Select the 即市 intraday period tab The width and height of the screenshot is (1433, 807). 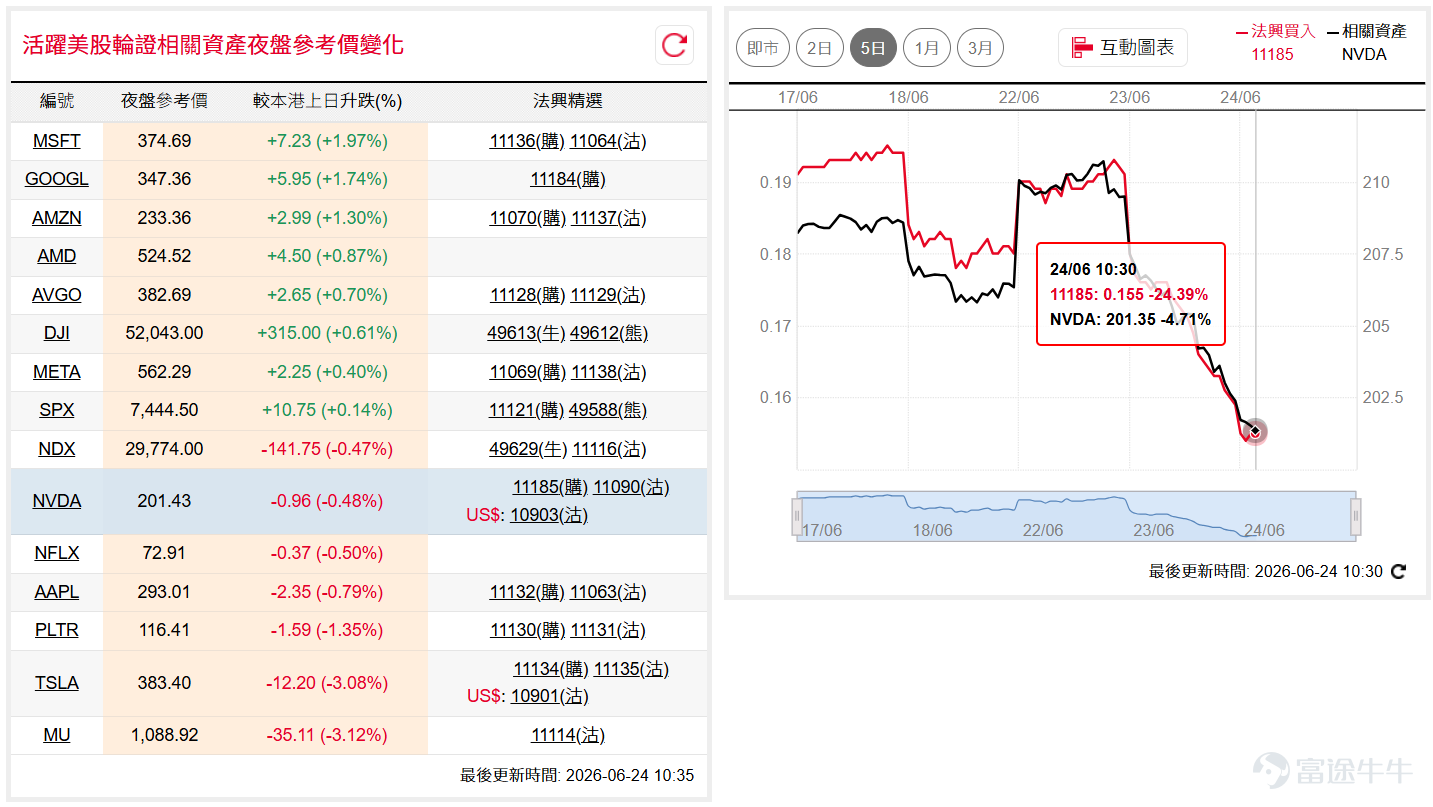tap(763, 48)
